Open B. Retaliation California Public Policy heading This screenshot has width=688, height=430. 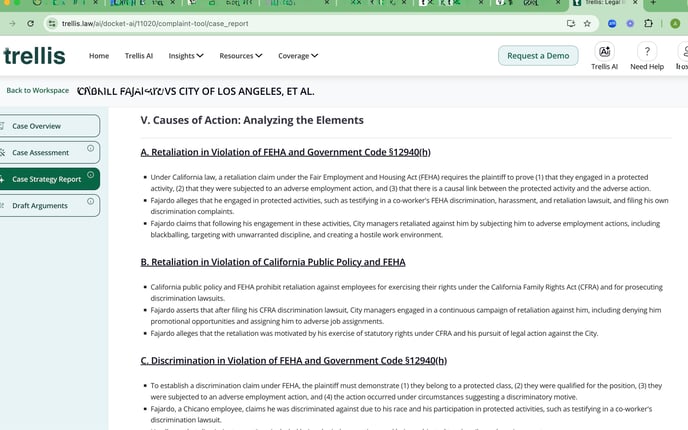click(x=273, y=262)
